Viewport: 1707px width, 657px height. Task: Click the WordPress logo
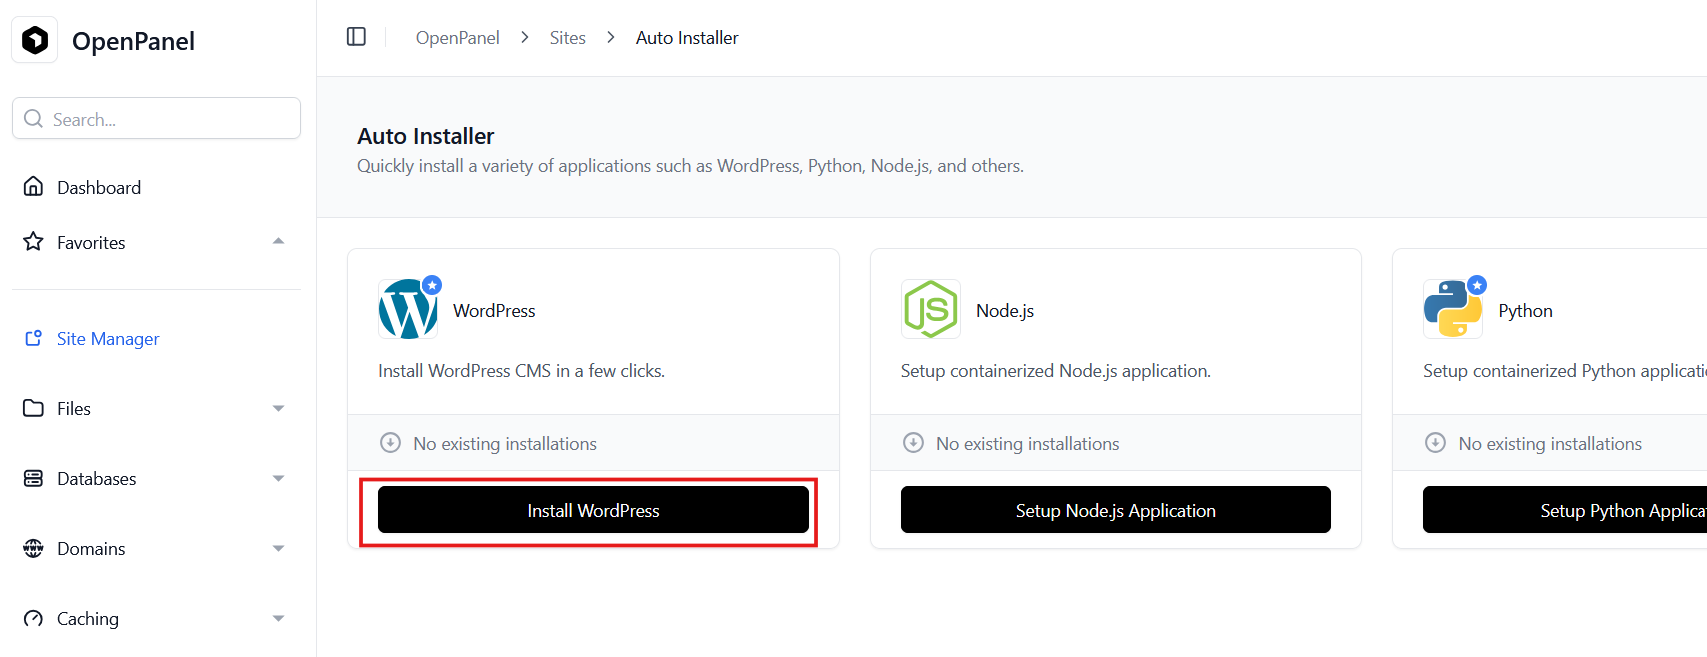408,310
